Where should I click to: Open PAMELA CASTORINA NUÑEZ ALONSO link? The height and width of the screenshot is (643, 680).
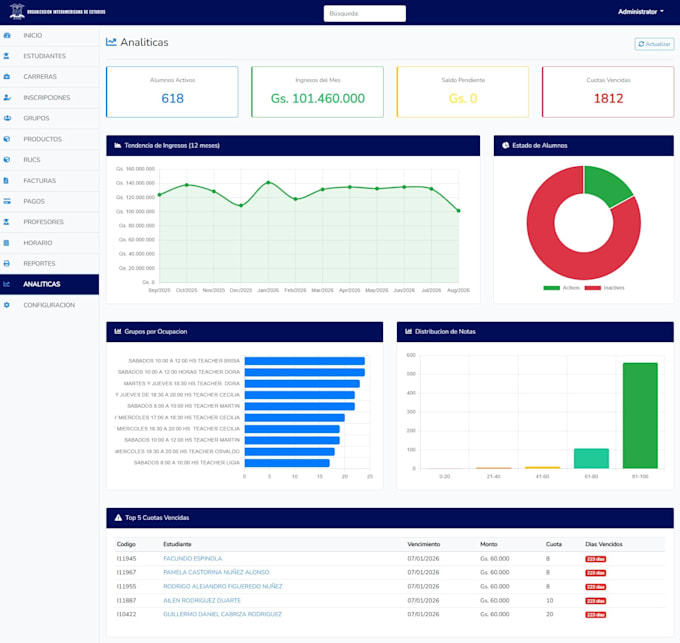pos(216,572)
